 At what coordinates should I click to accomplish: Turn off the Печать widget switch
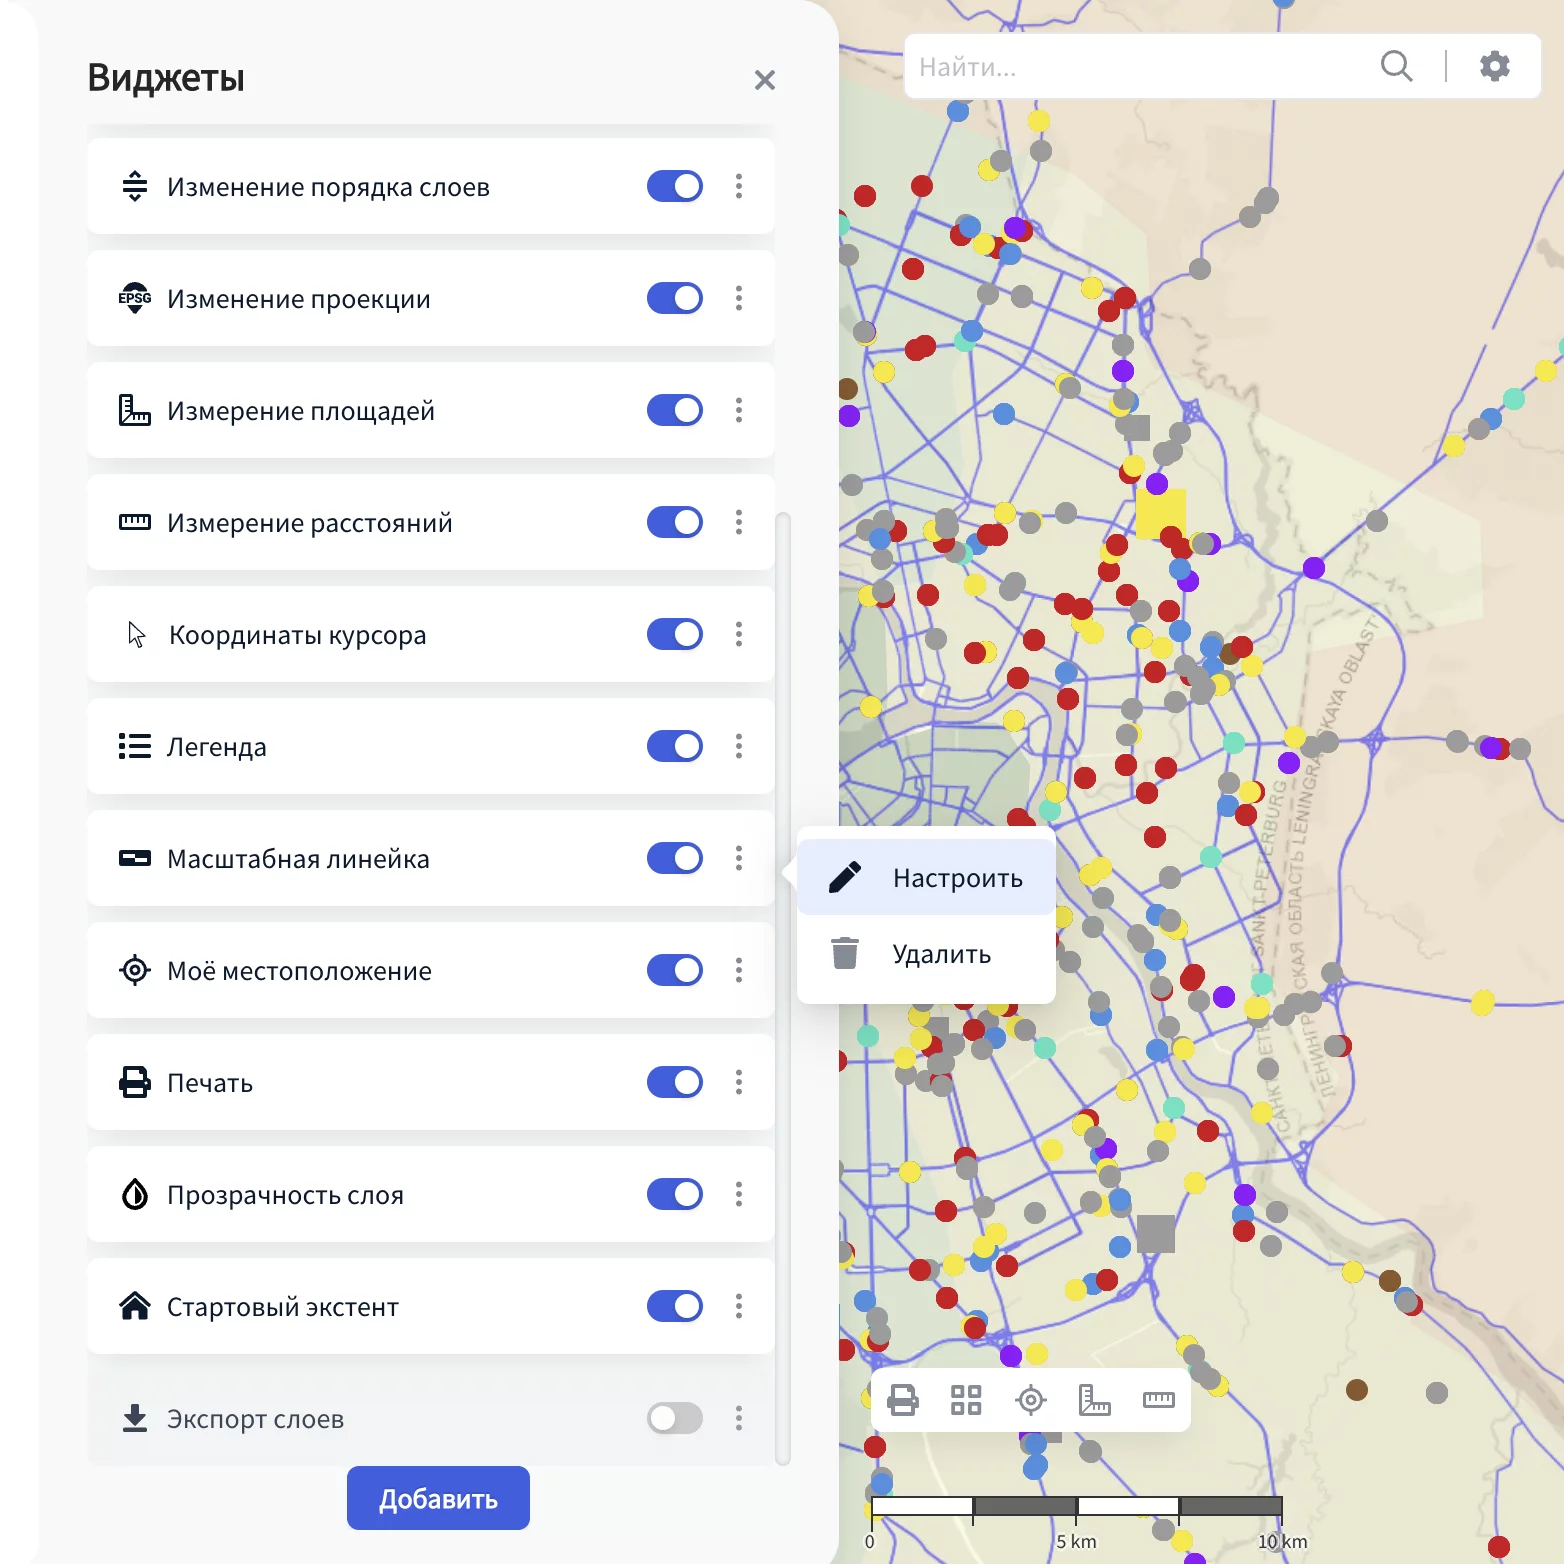pyautogui.click(x=675, y=1082)
